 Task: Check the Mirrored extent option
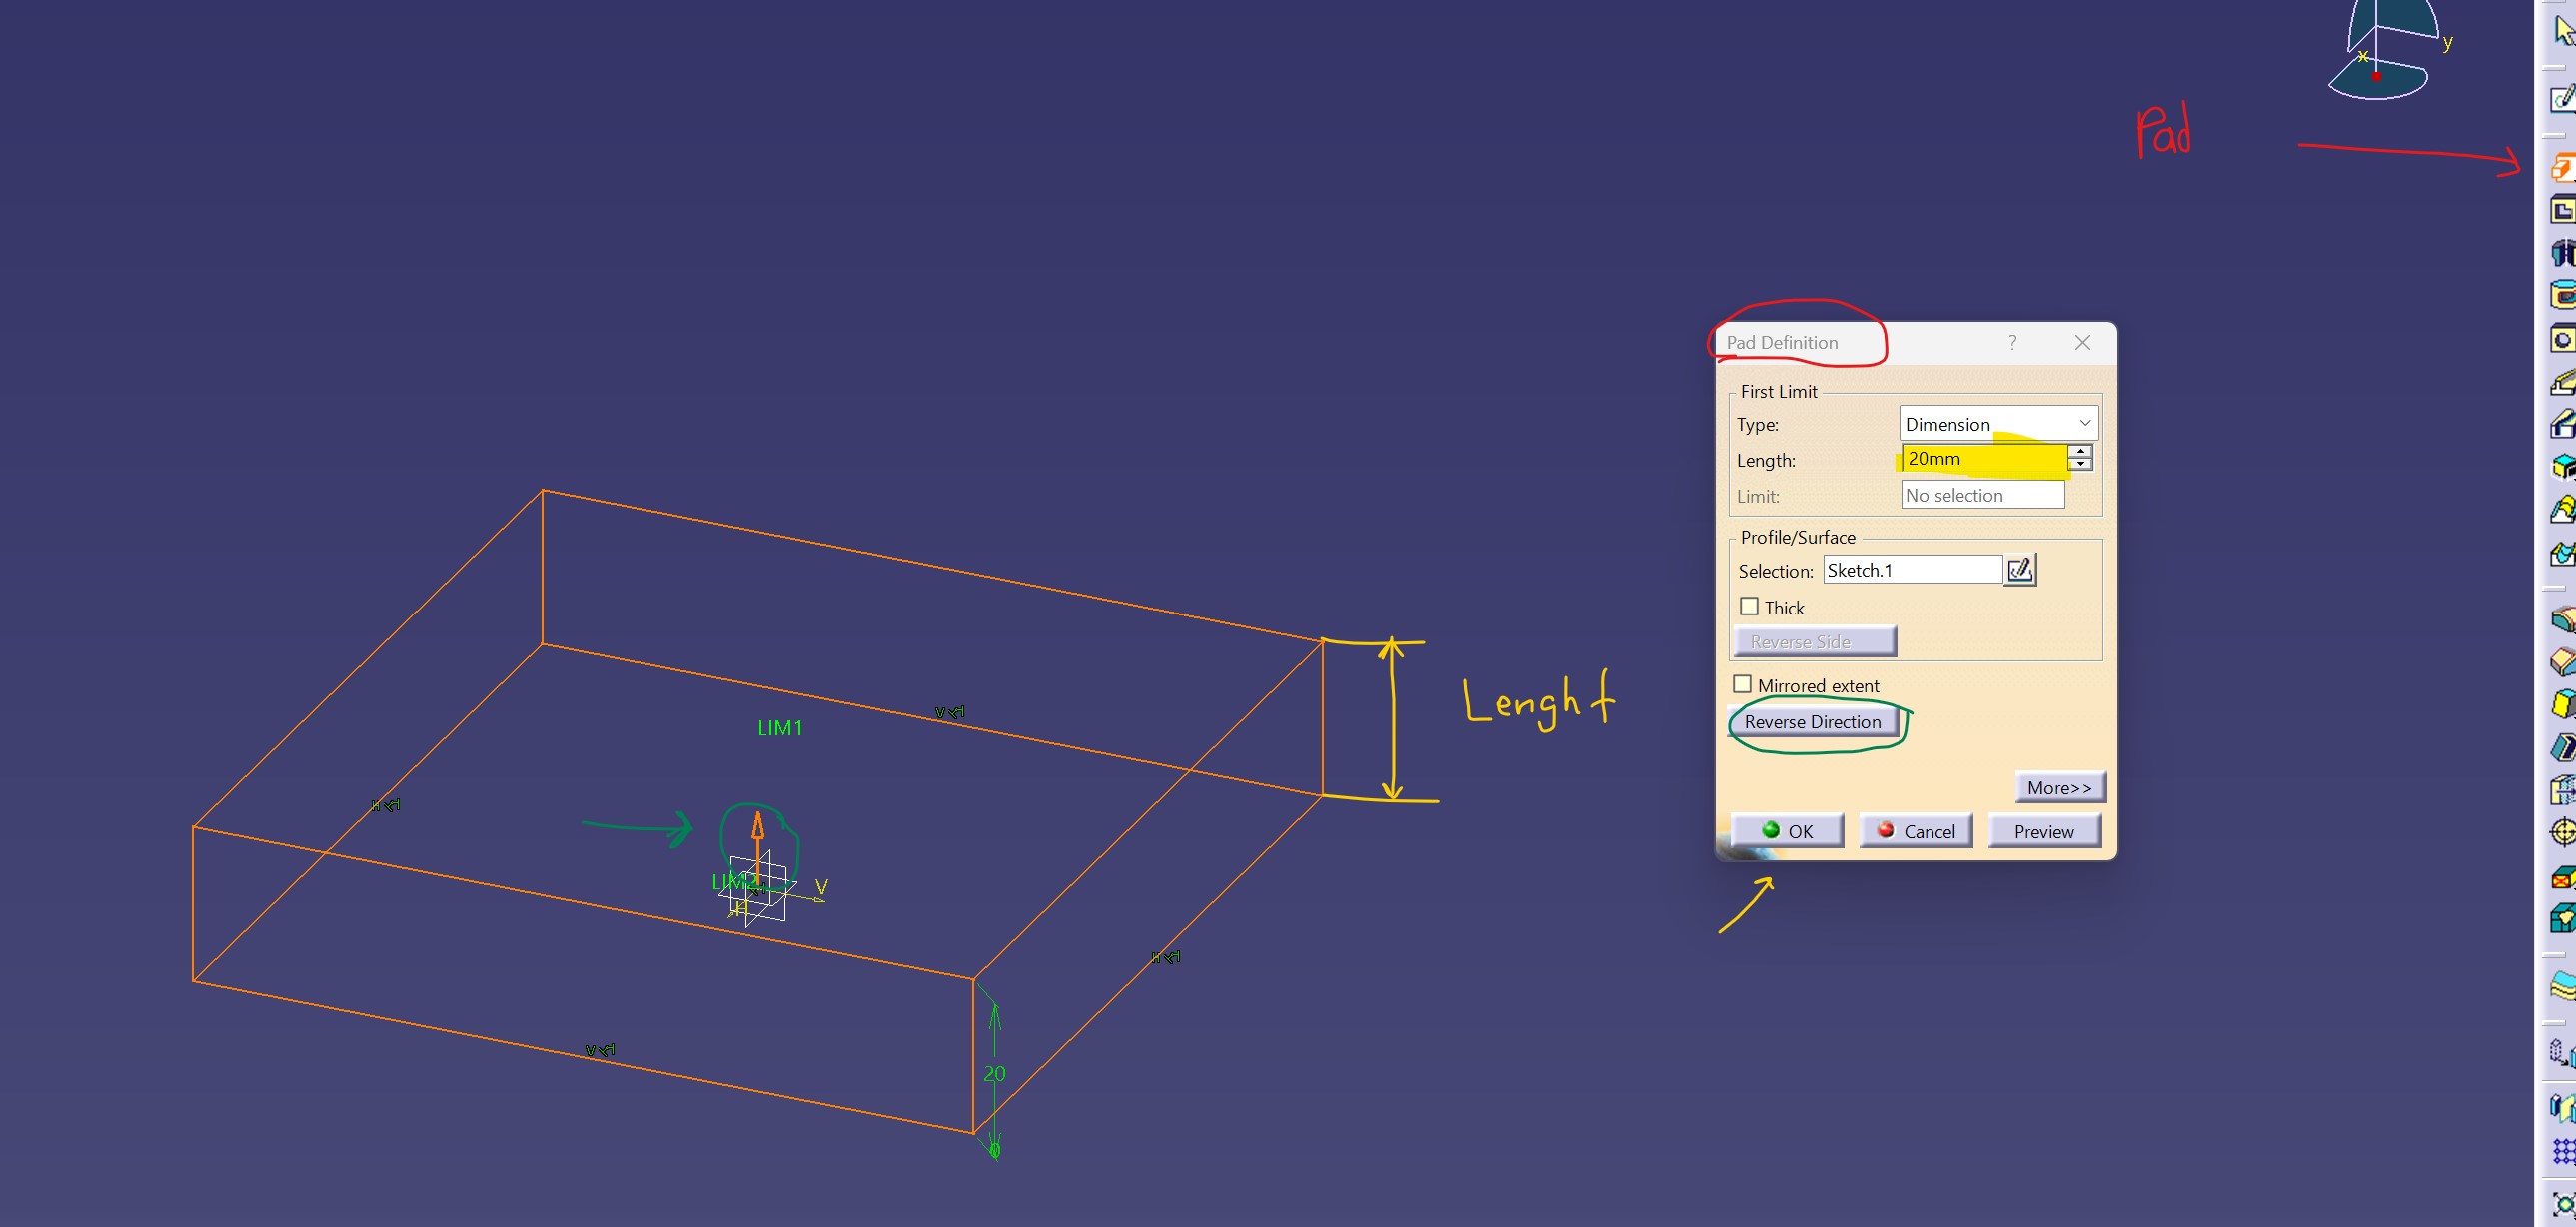point(1742,685)
